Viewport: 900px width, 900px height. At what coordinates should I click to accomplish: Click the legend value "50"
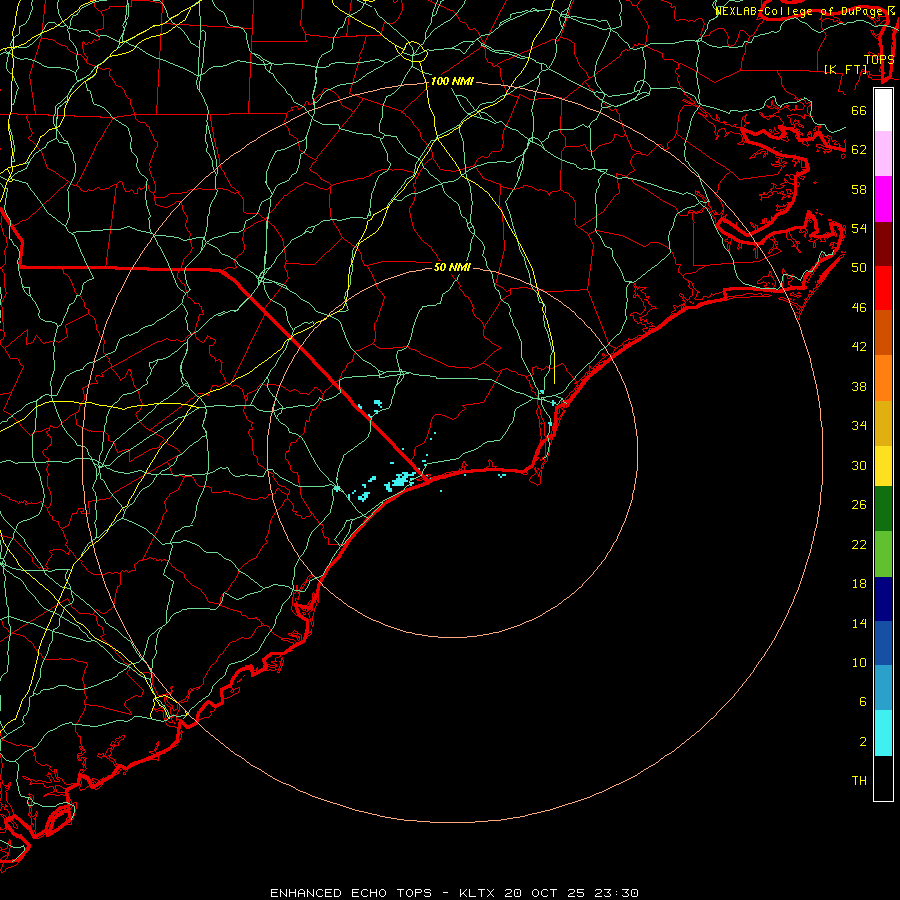point(859,268)
